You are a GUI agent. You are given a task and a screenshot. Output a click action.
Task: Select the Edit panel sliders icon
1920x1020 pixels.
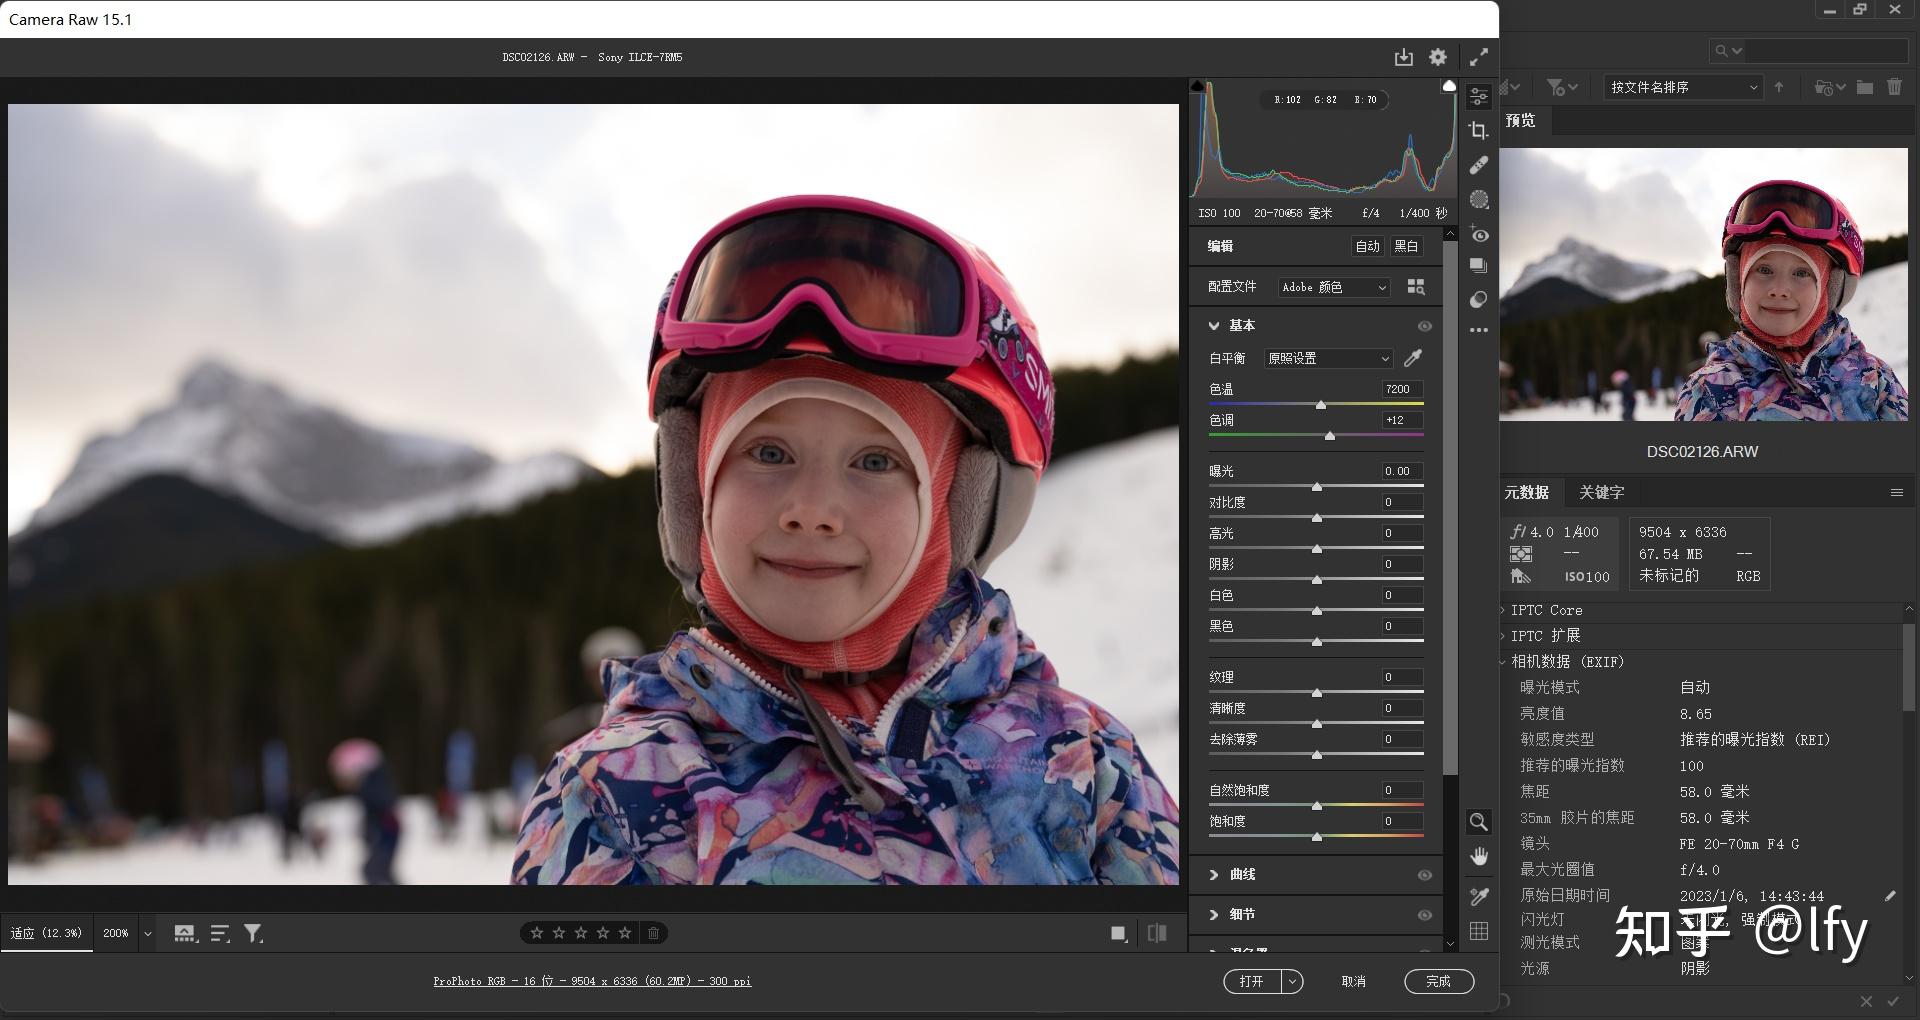coord(1479,97)
